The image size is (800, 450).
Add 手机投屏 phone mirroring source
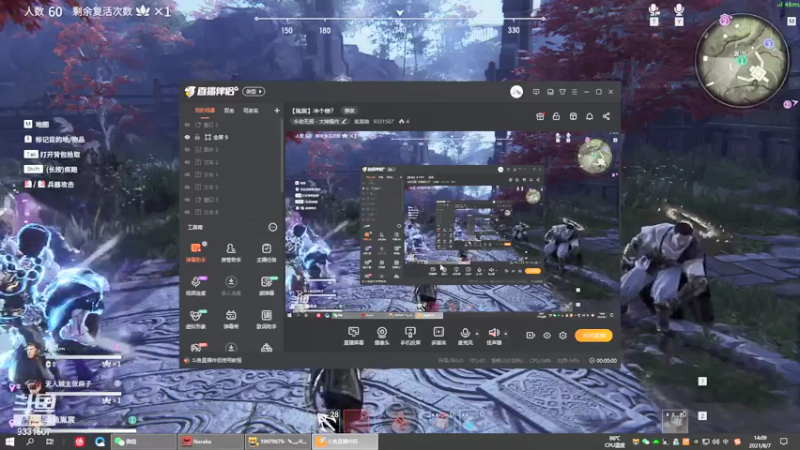coord(410,336)
